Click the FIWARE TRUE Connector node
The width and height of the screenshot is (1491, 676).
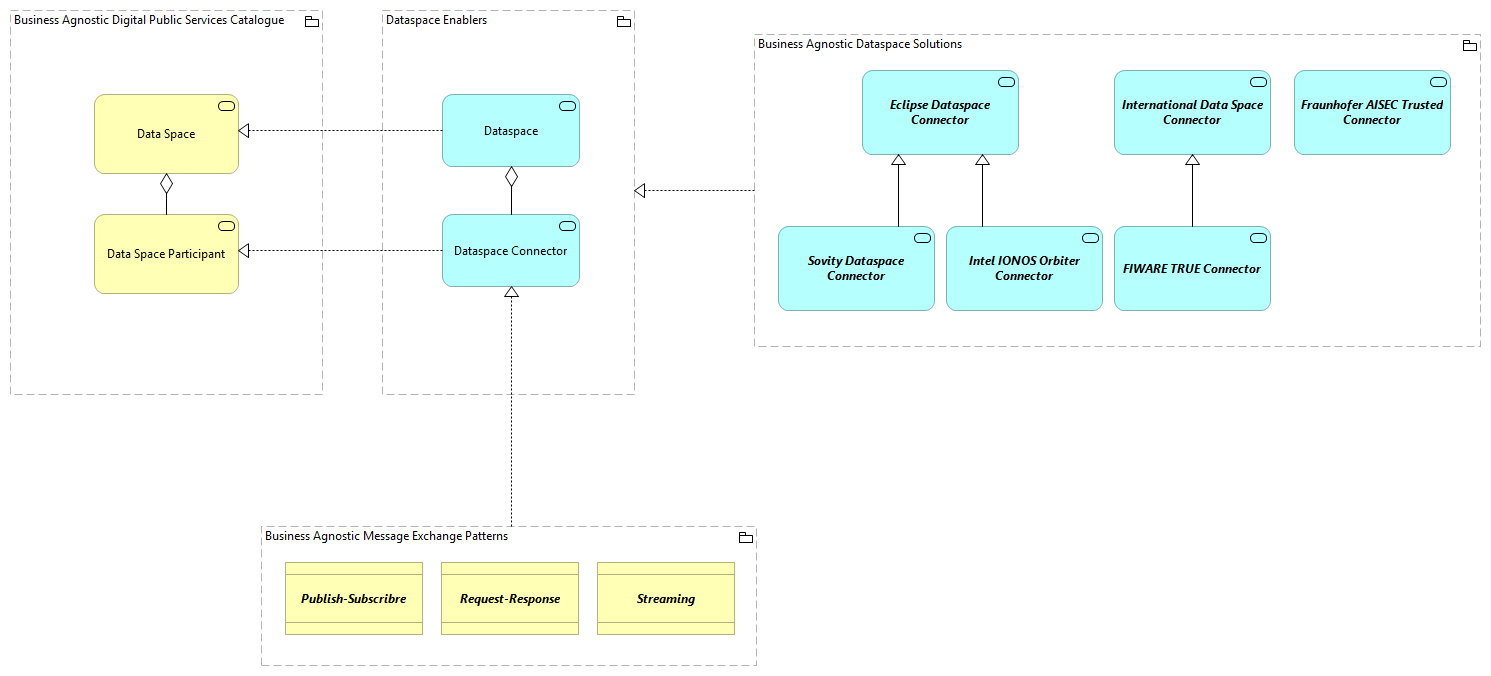[x=1192, y=268]
